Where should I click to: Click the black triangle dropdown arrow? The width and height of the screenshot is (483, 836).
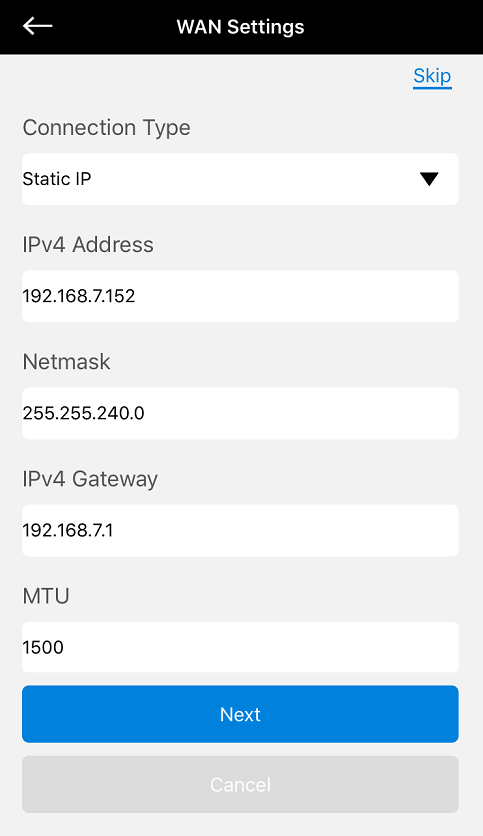click(429, 179)
